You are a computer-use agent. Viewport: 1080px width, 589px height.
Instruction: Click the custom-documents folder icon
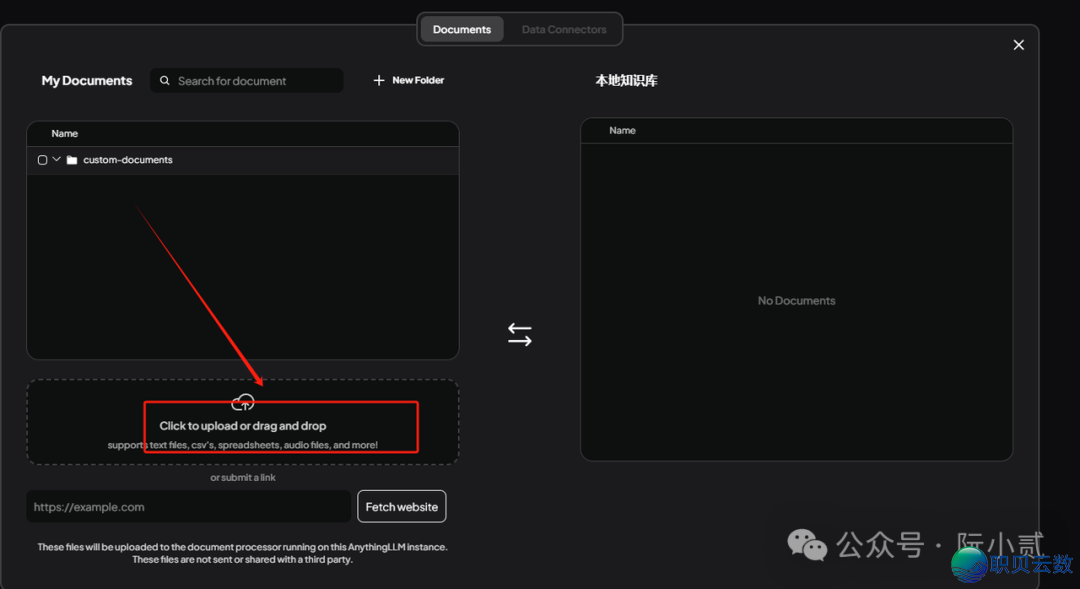pos(72,160)
